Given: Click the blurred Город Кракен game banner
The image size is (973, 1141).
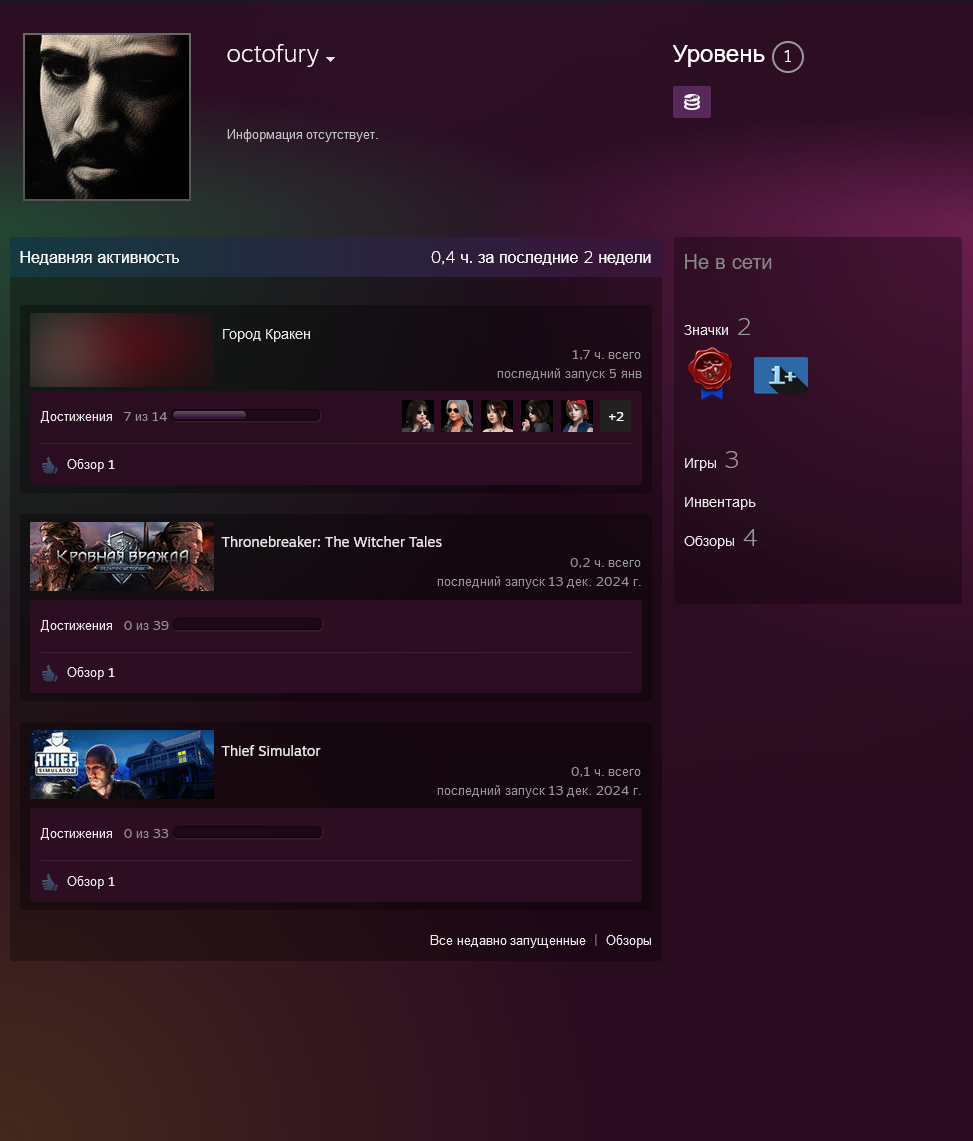Looking at the screenshot, I should click(x=122, y=350).
